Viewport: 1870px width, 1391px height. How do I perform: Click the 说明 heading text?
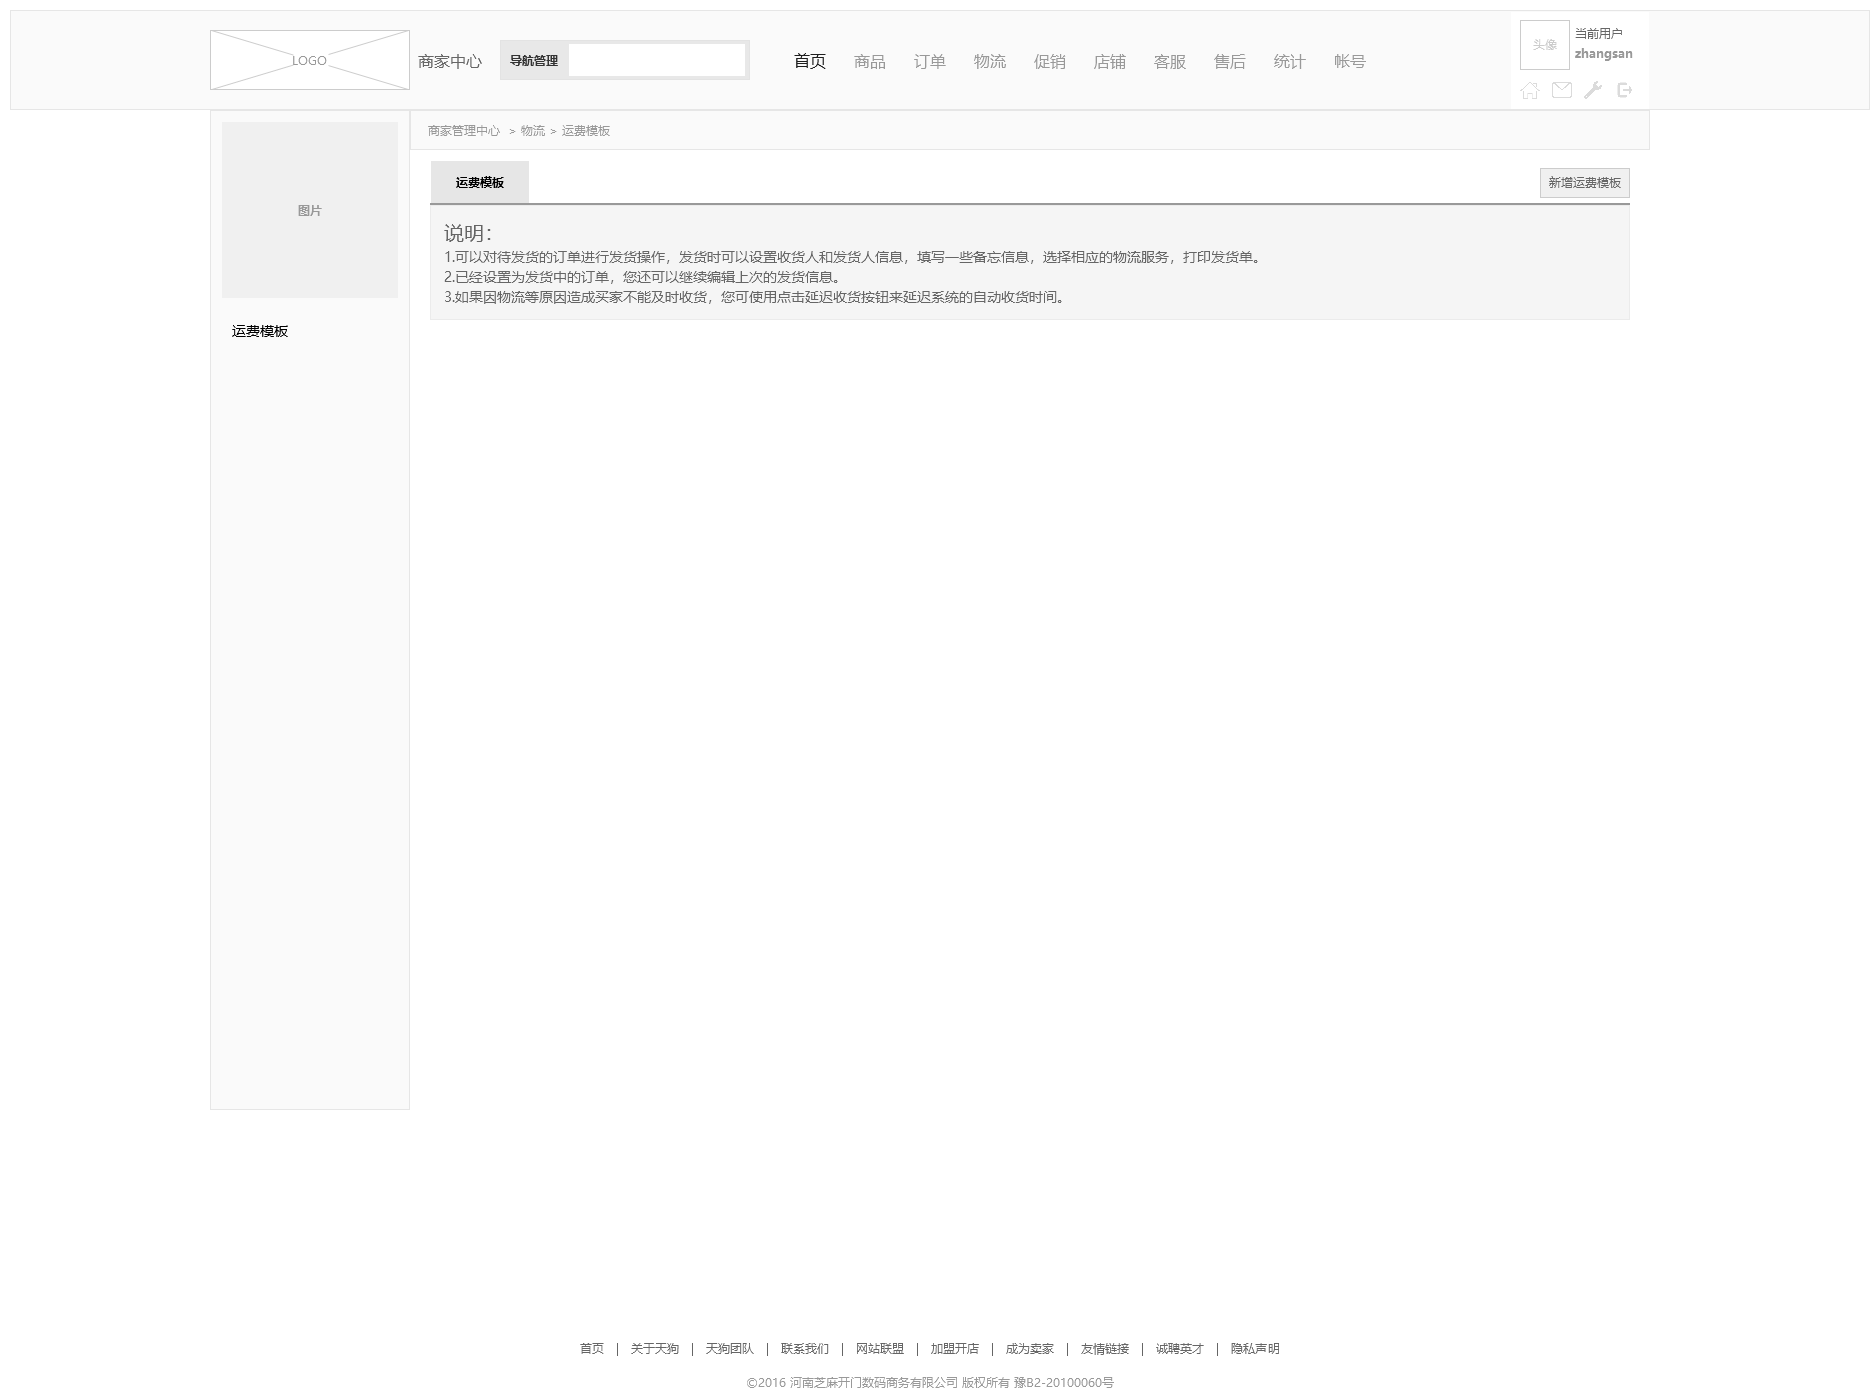pyautogui.click(x=468, y=233)
